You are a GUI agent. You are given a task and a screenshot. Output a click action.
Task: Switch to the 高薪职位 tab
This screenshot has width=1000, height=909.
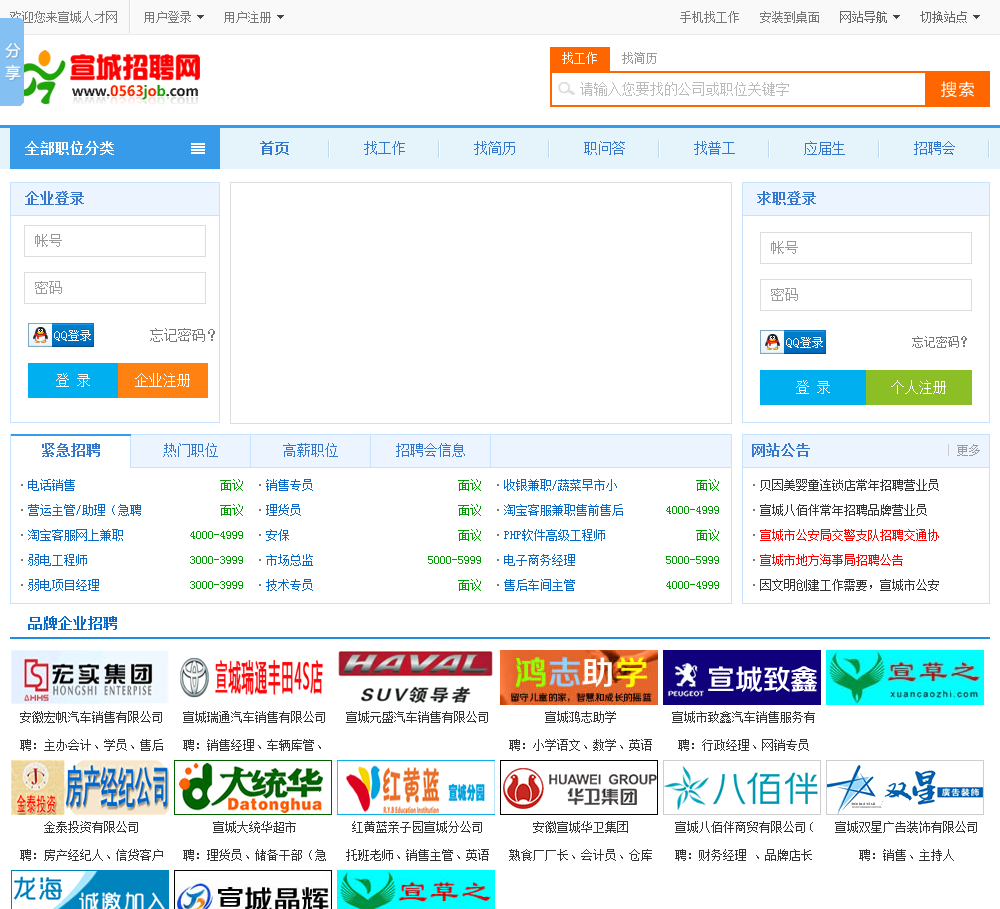tap(310, 450)
